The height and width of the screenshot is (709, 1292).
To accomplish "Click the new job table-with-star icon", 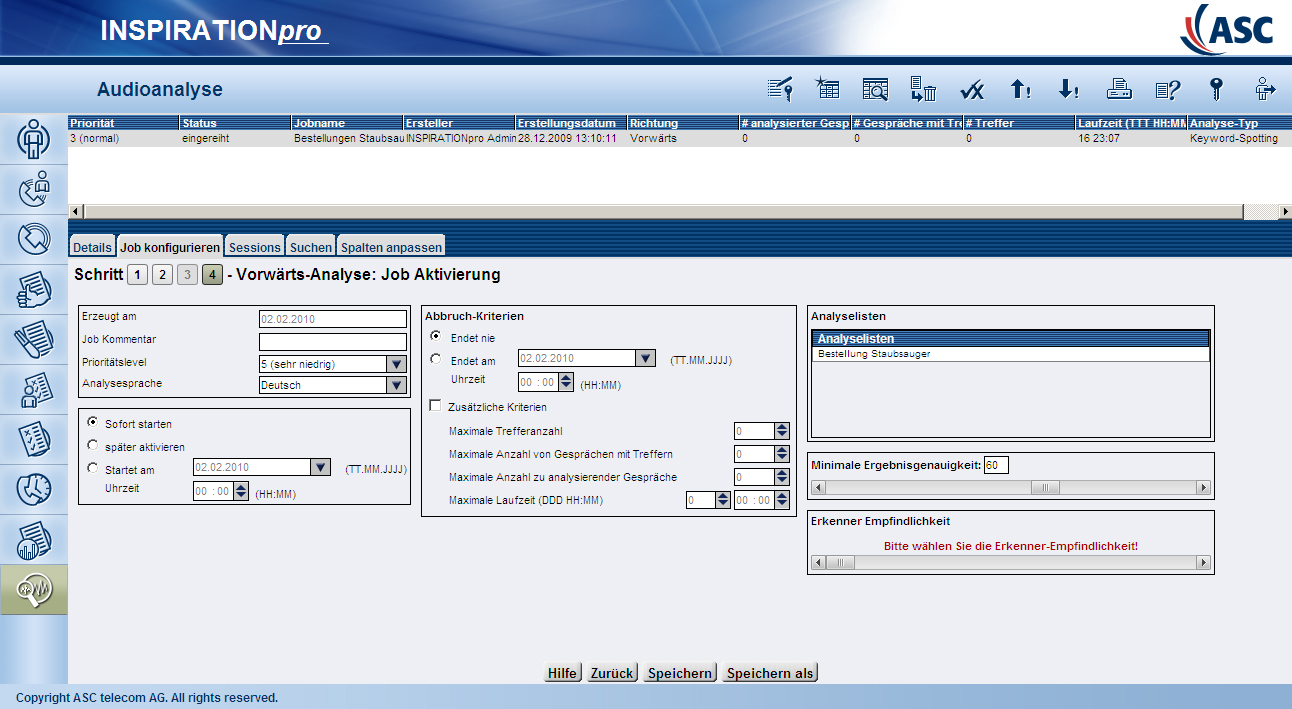I will pyautogui.click(x=827, y=90).
